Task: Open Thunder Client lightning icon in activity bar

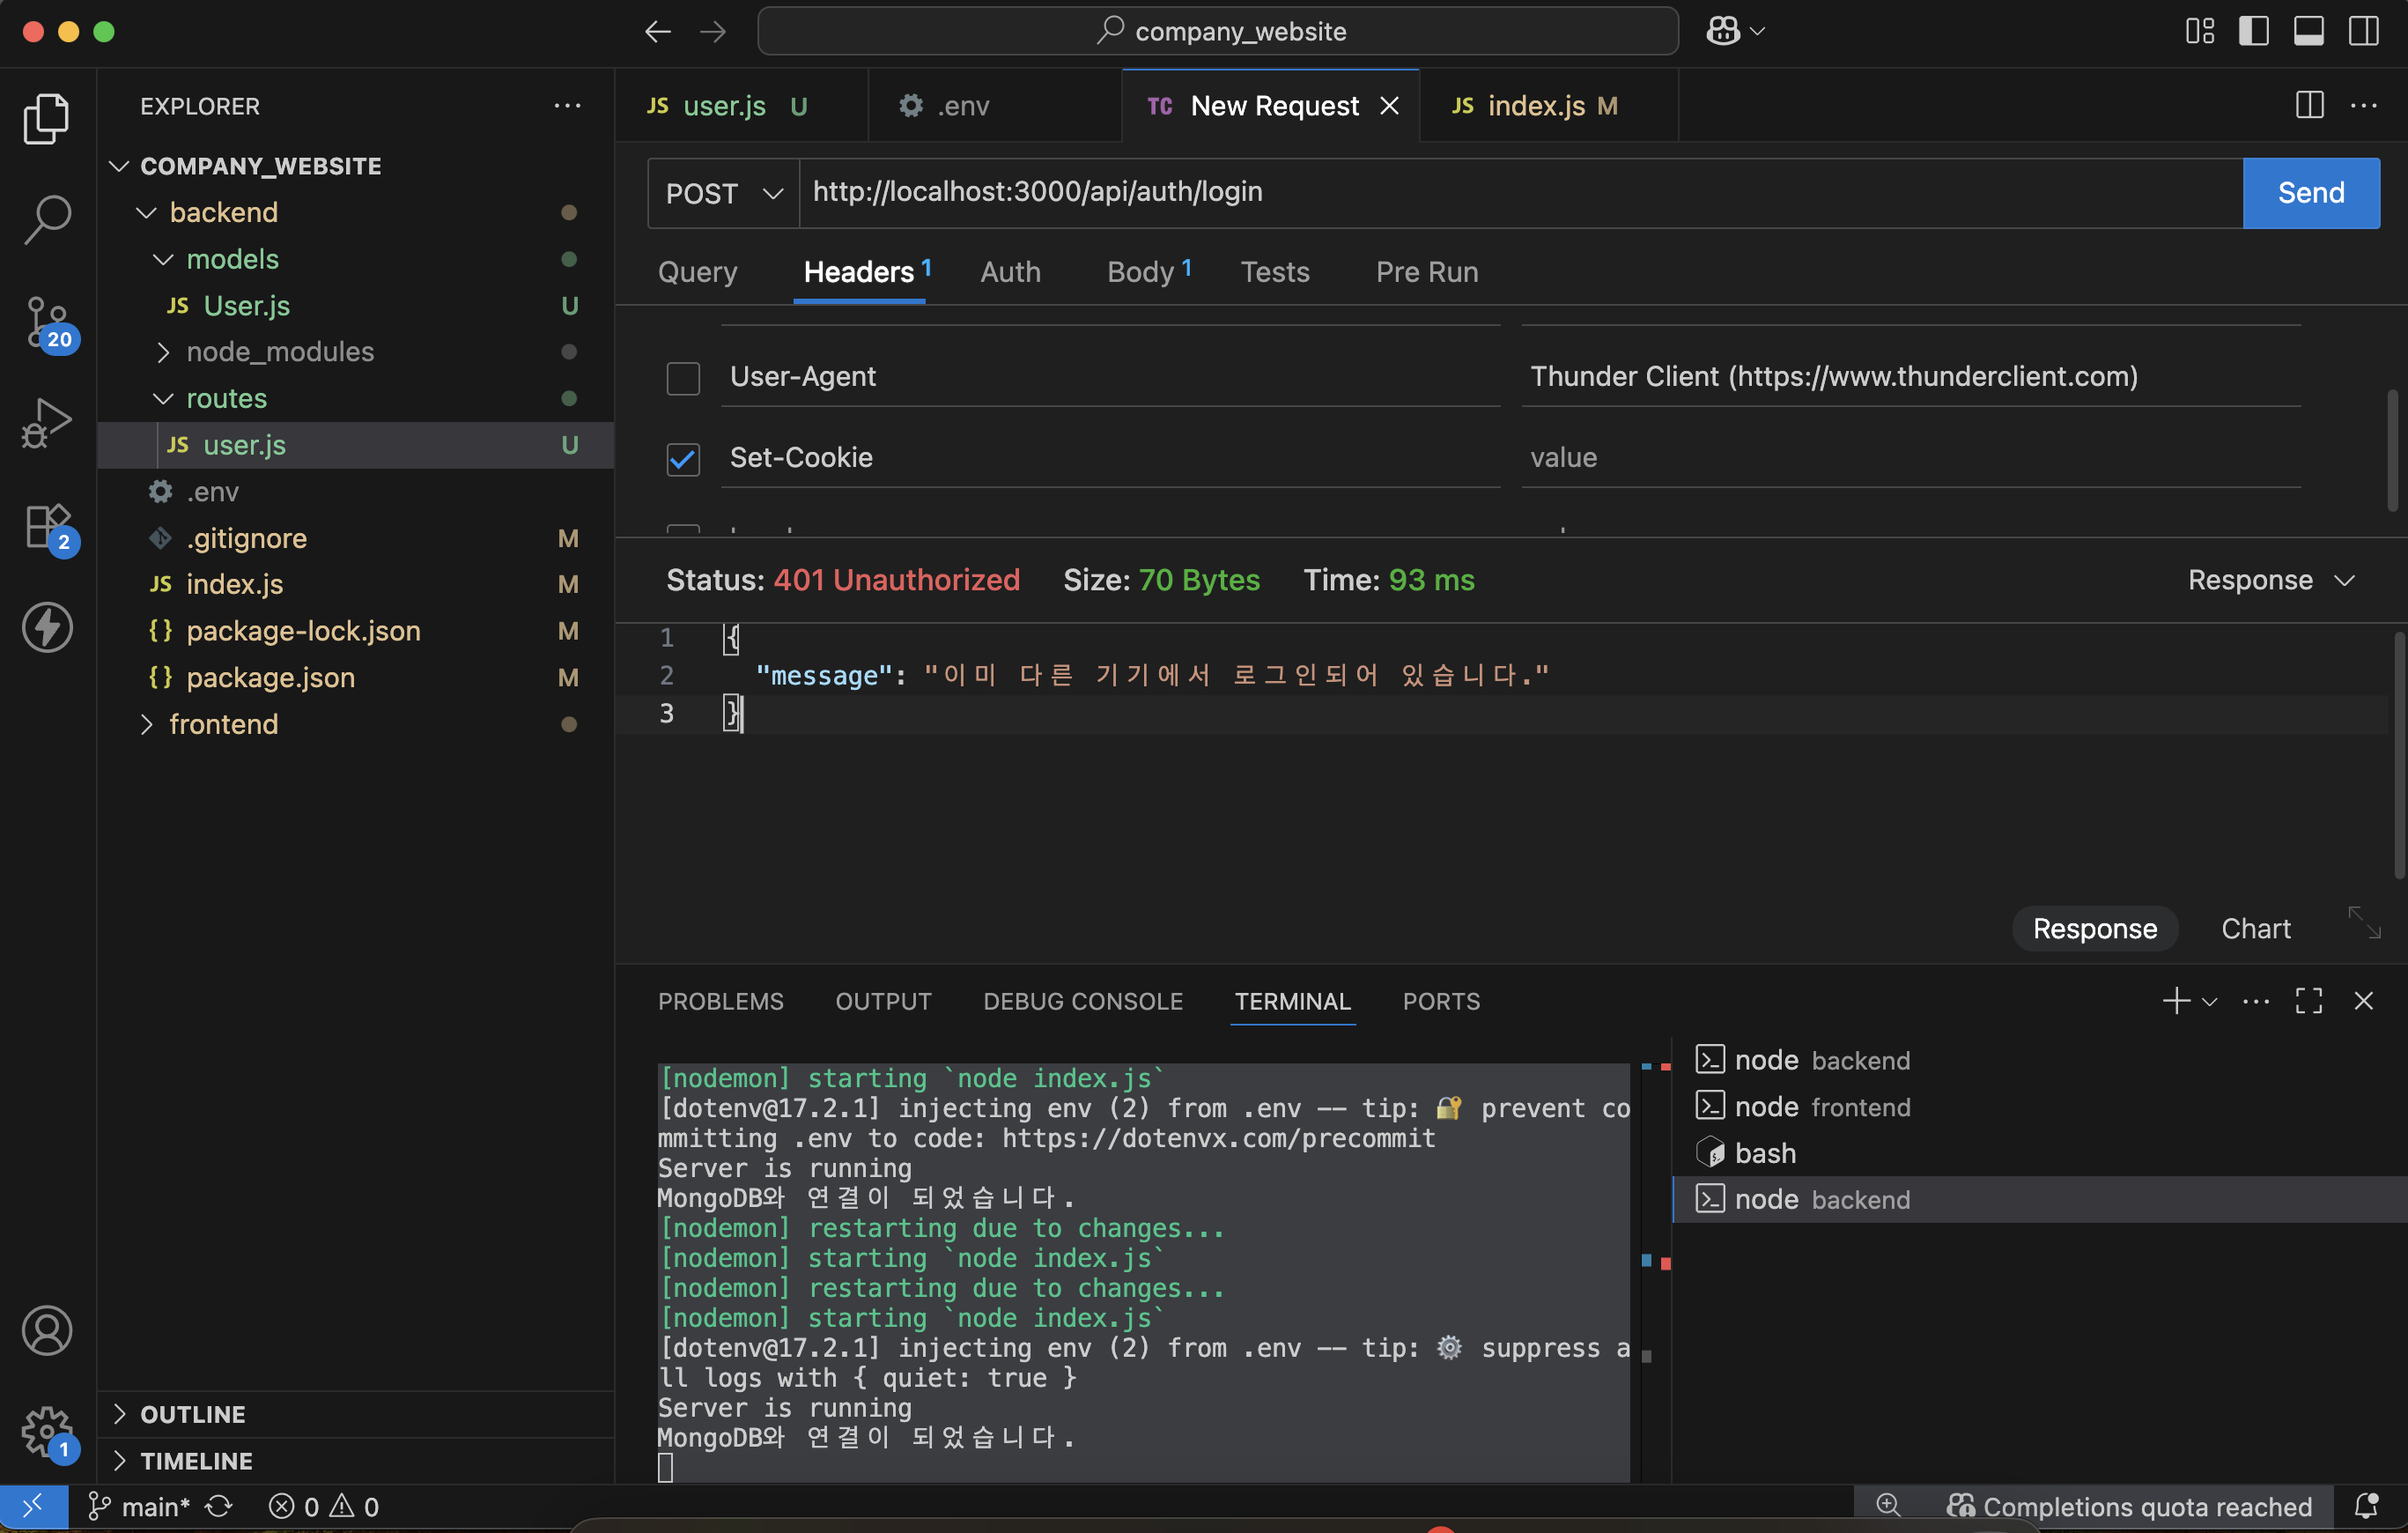Action: 46,627
